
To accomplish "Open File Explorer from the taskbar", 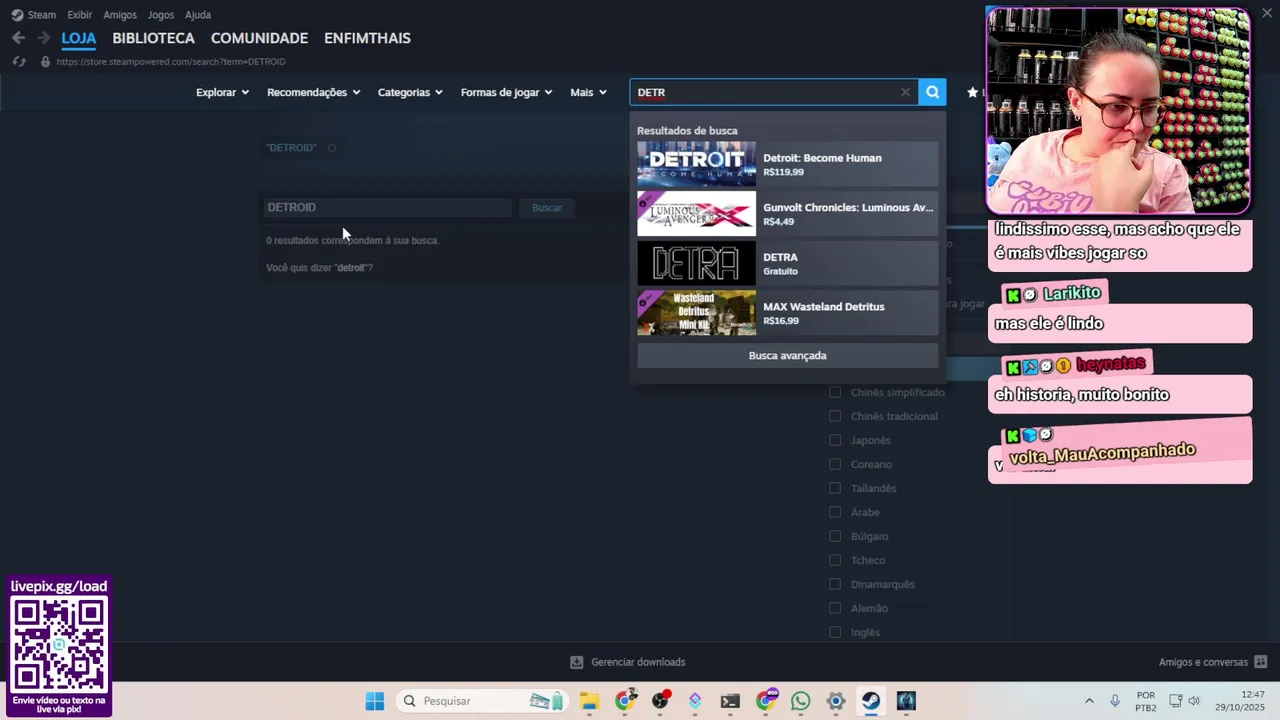I will click(589, 701).
